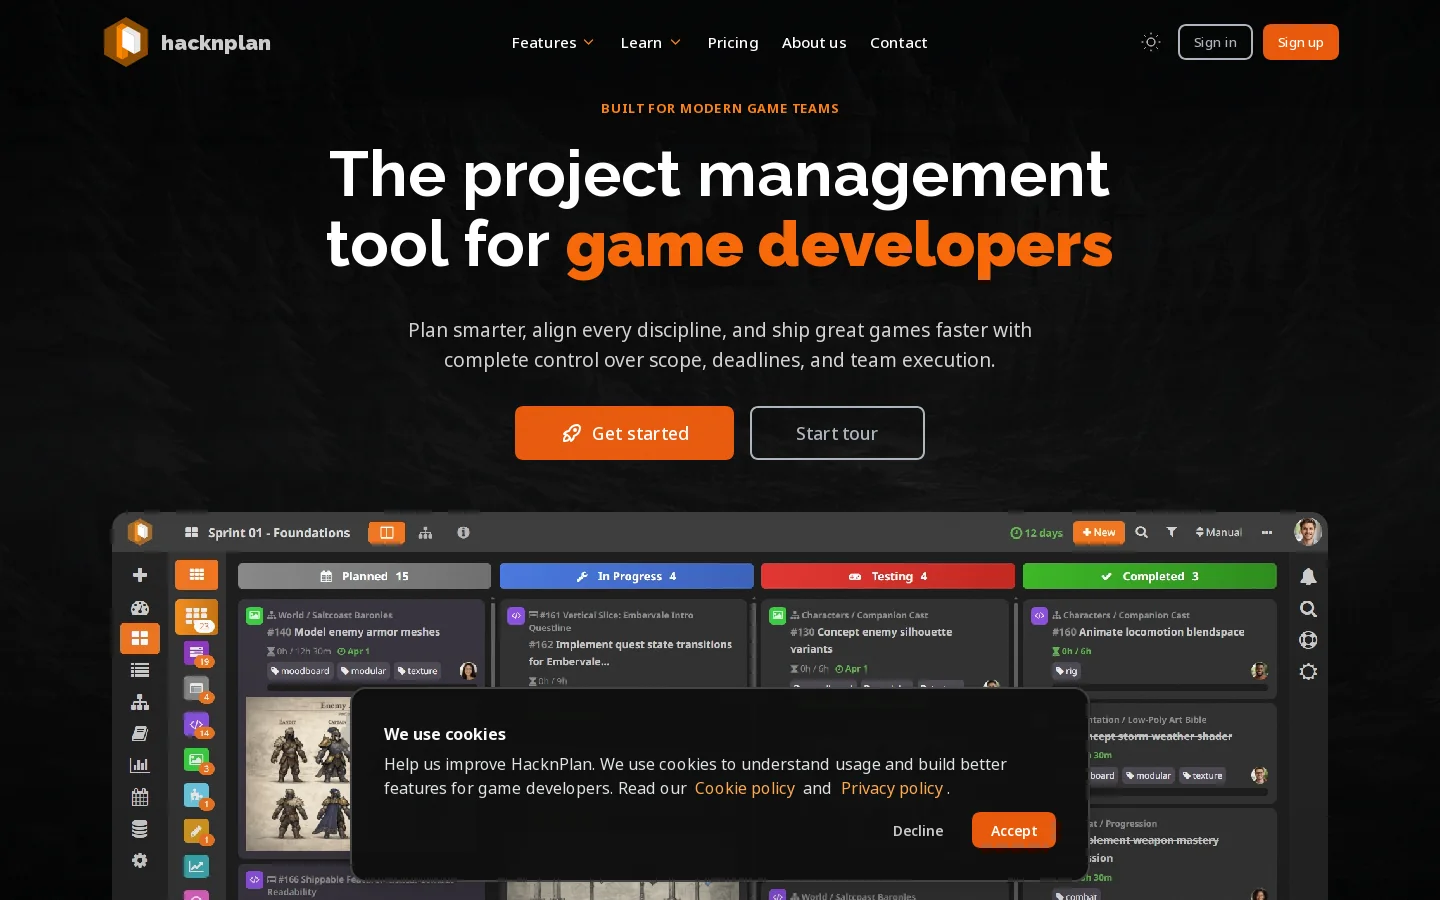The height and width of the screenshot is (900, 1440).
Task: Select the Testing column header
Action: (887, 576)
